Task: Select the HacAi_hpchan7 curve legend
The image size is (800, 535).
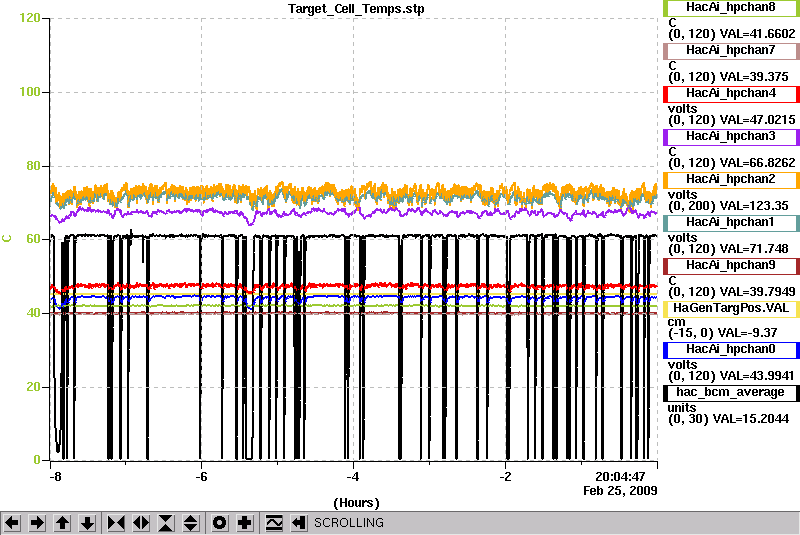Action: click(x=731, y=50)
